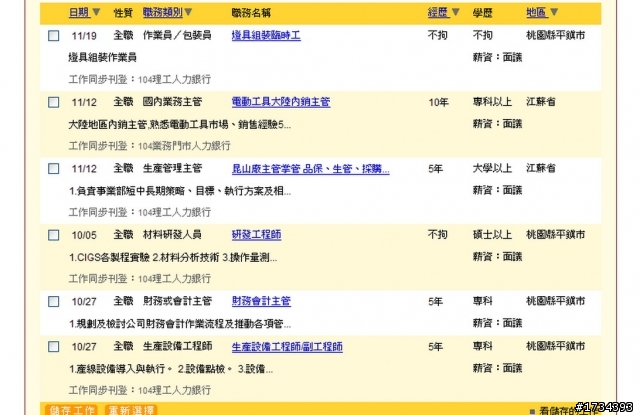Click the 性質 column header
This screenshot has height=415, width=640.
[123, 13]
